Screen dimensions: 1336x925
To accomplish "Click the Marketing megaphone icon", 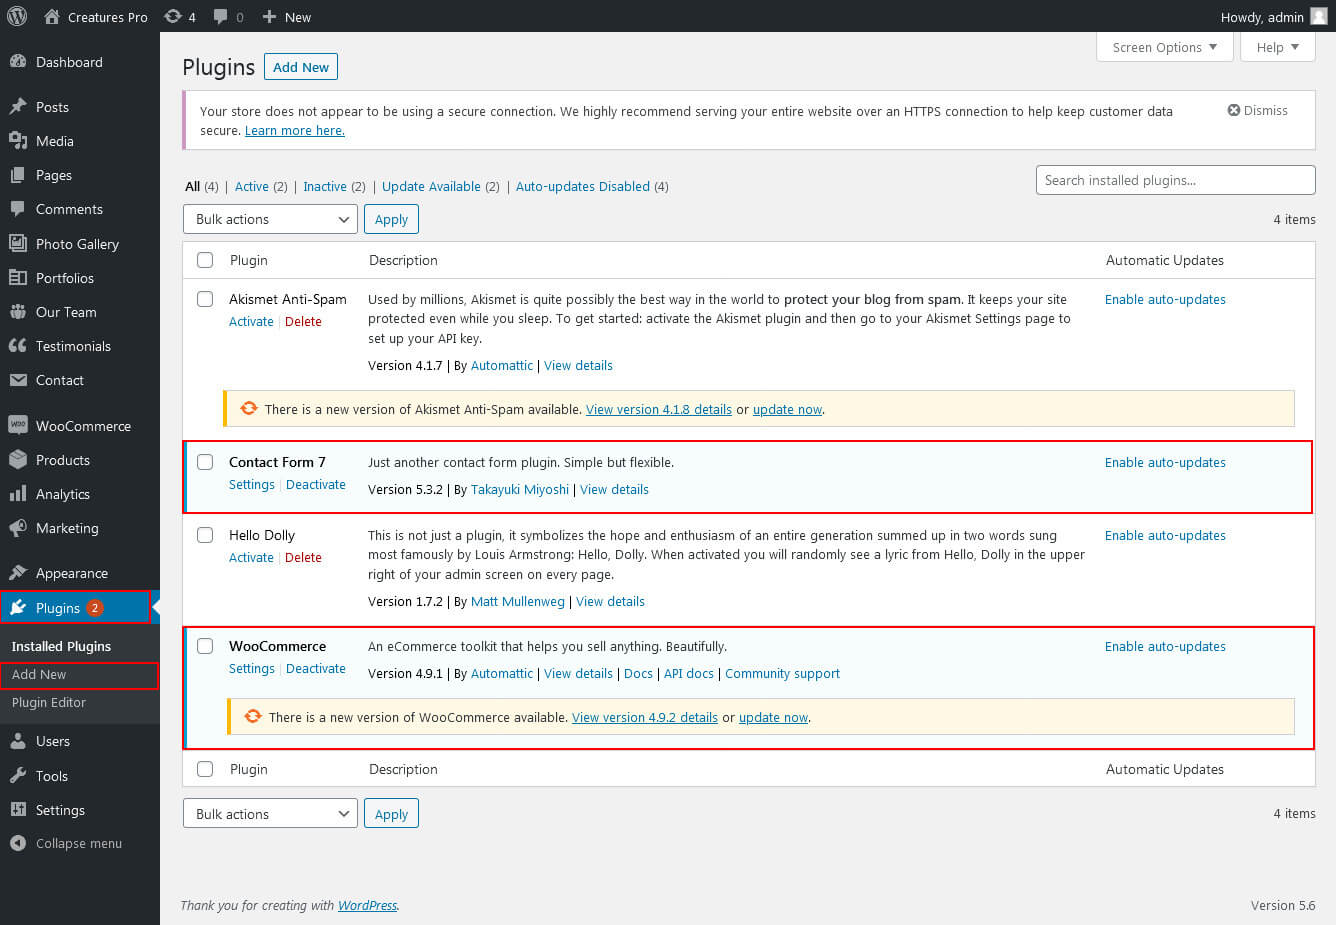I will point(18,528).
